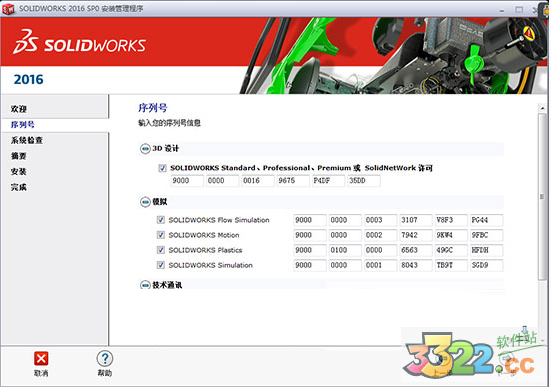Toggle SOLIDWORKS Simulation checkbox

161,265
